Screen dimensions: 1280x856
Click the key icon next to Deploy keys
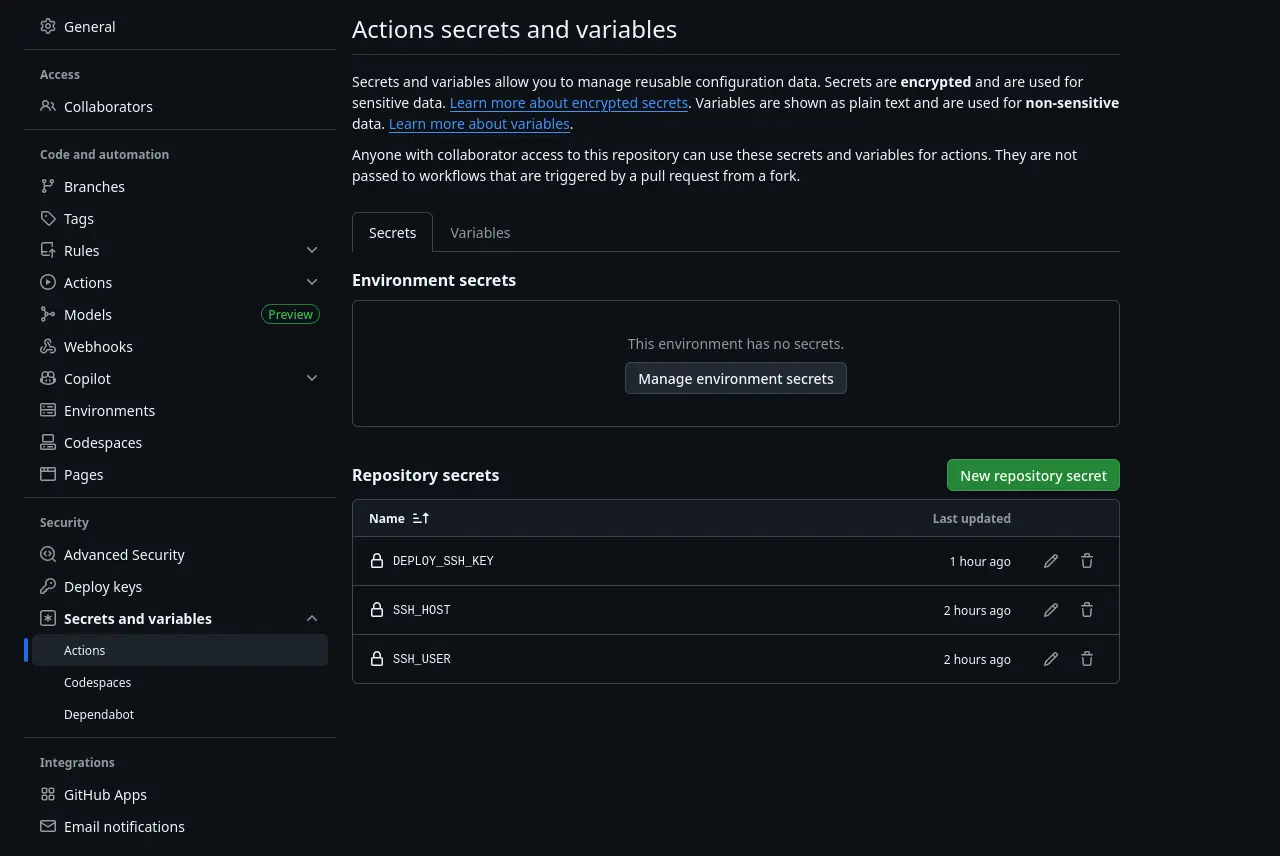(x=48, y=586)
